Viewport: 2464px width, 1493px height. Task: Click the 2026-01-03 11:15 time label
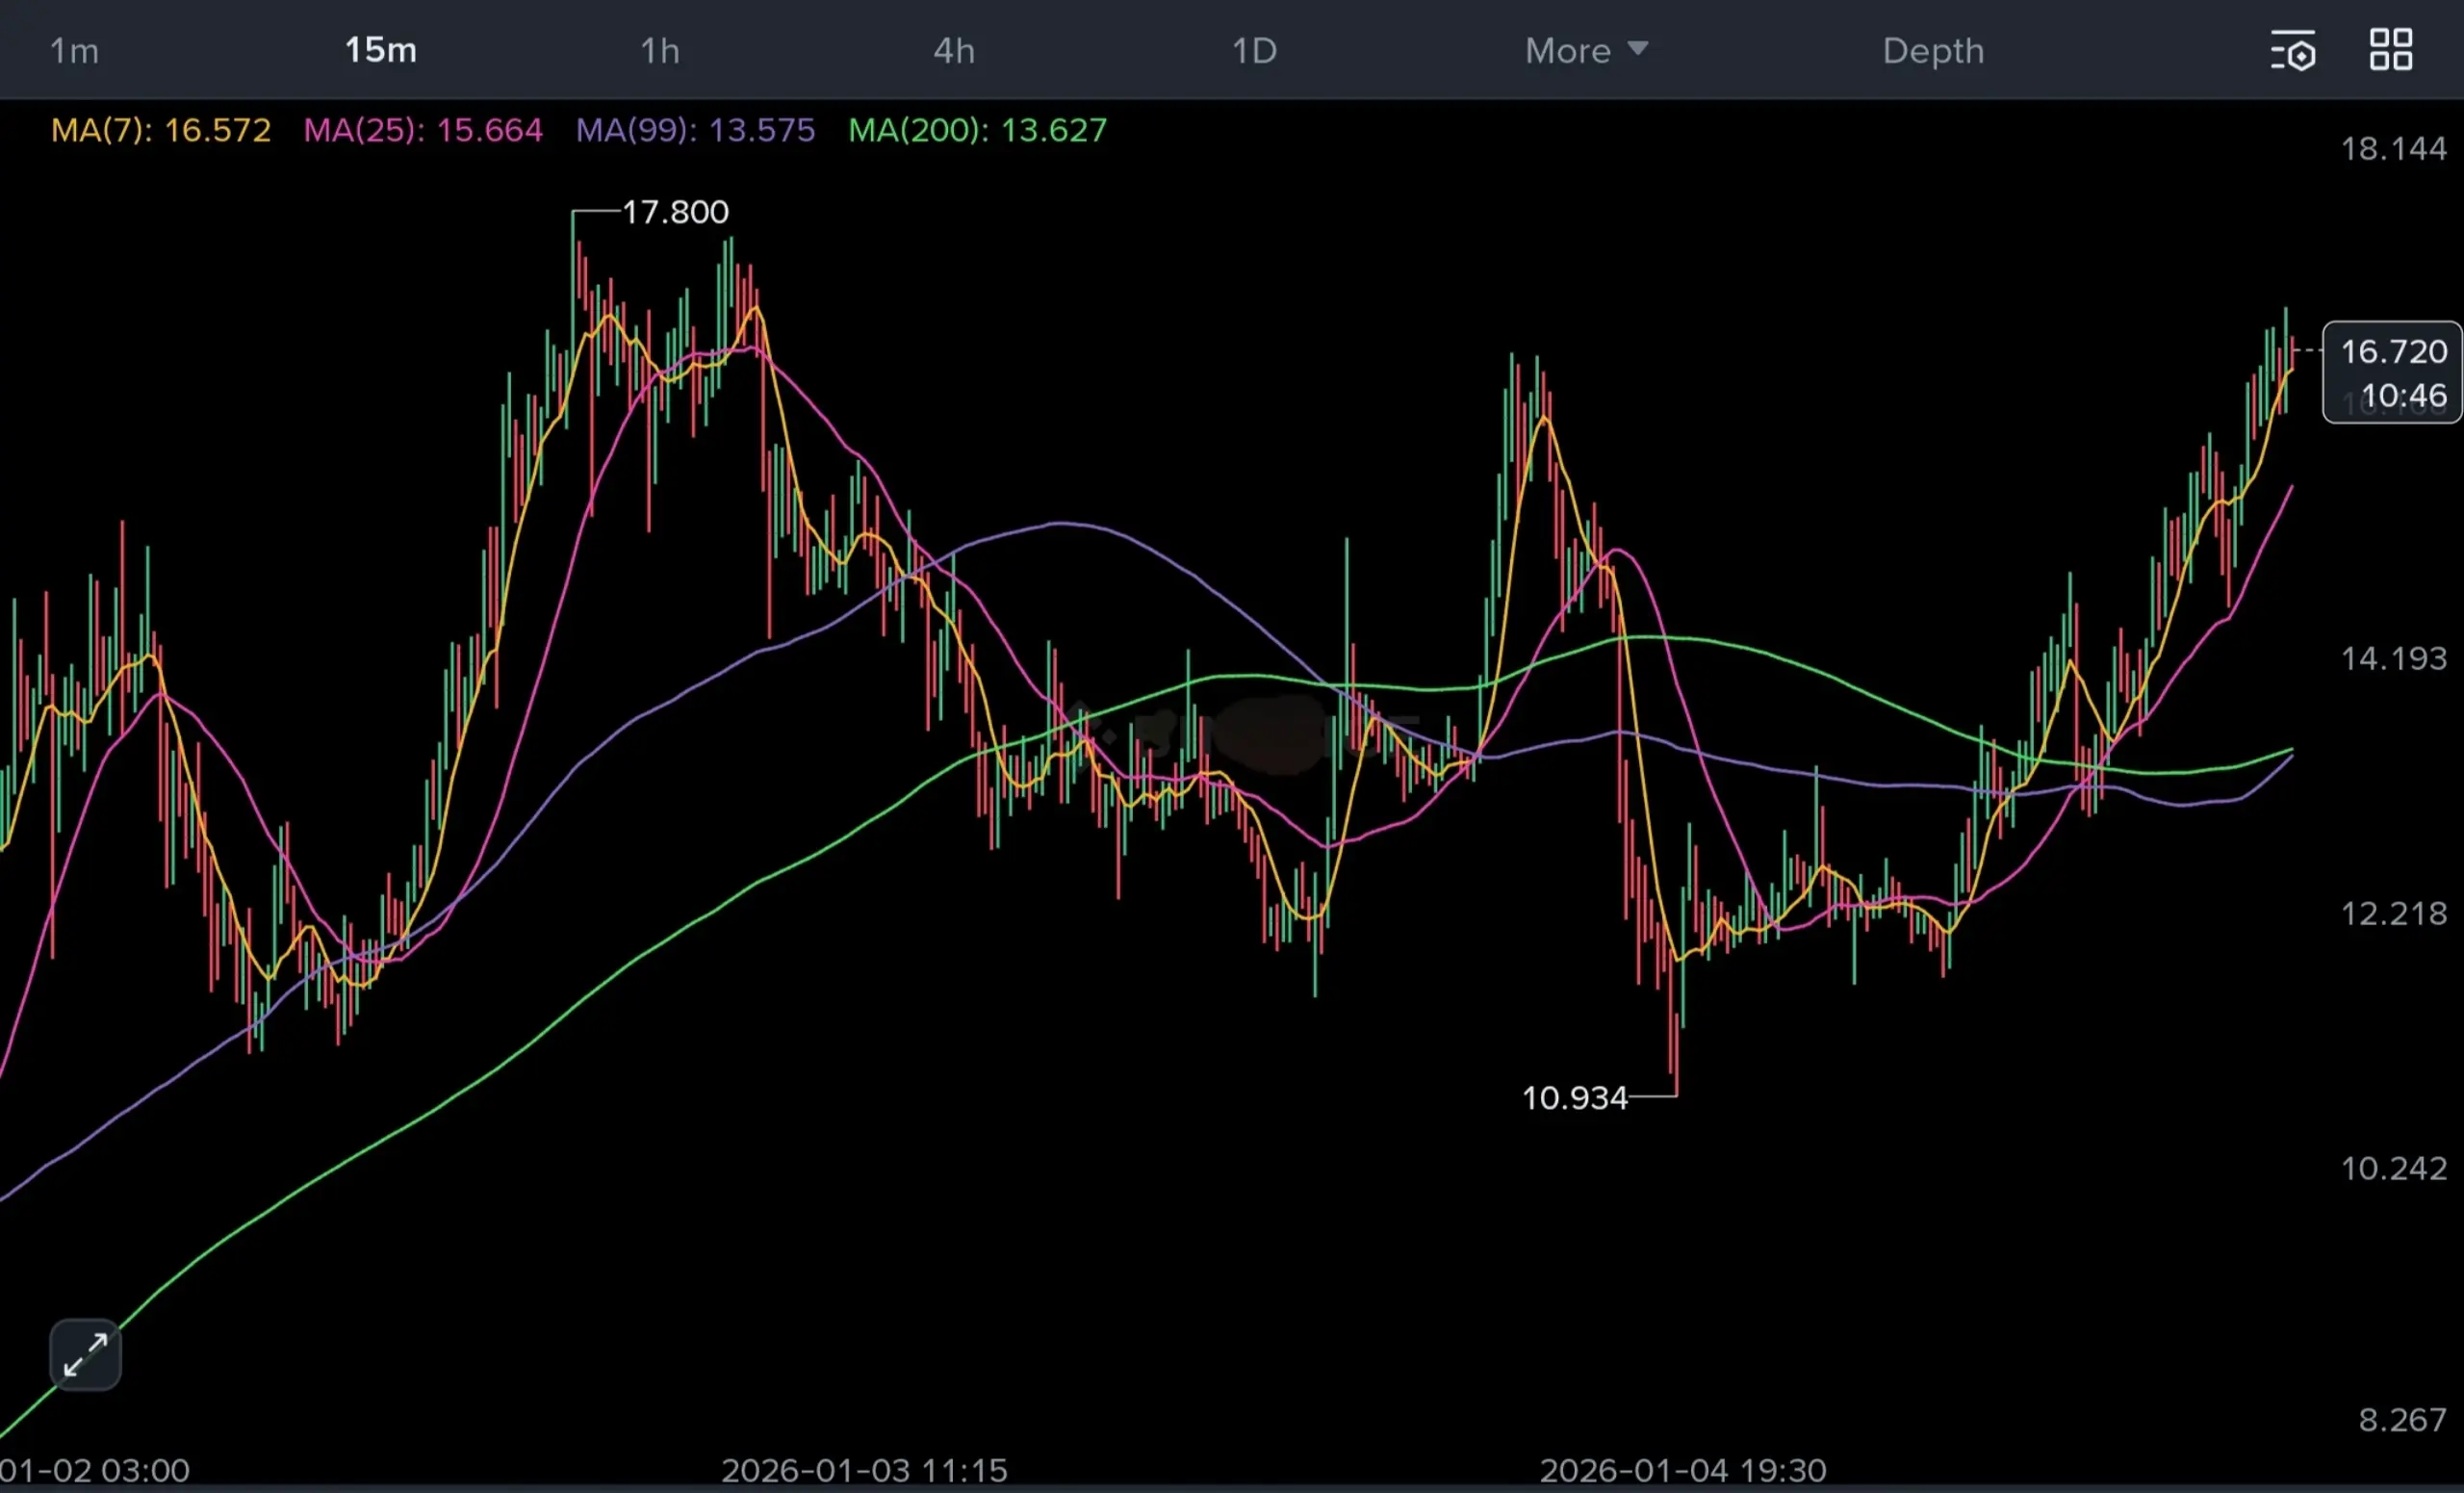point(864,1470)
